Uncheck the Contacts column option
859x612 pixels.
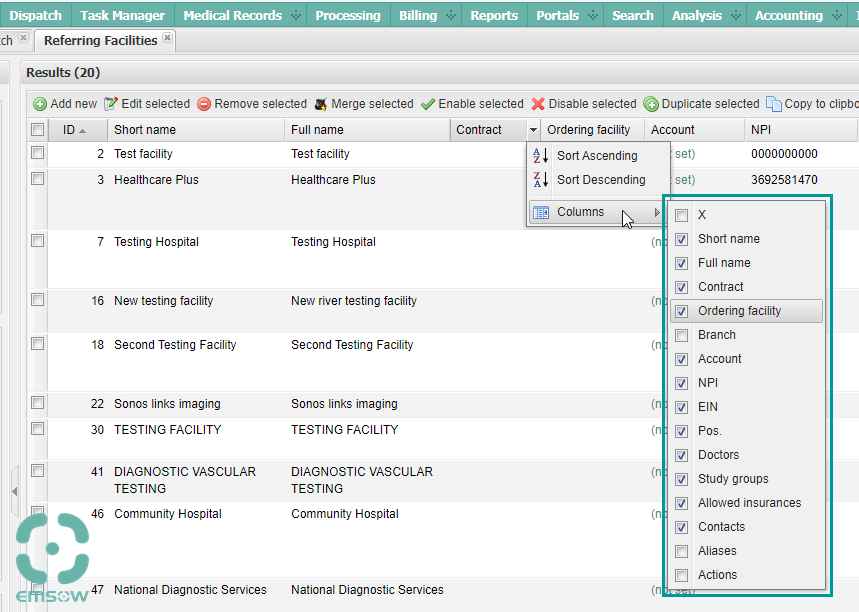point(682,528)
